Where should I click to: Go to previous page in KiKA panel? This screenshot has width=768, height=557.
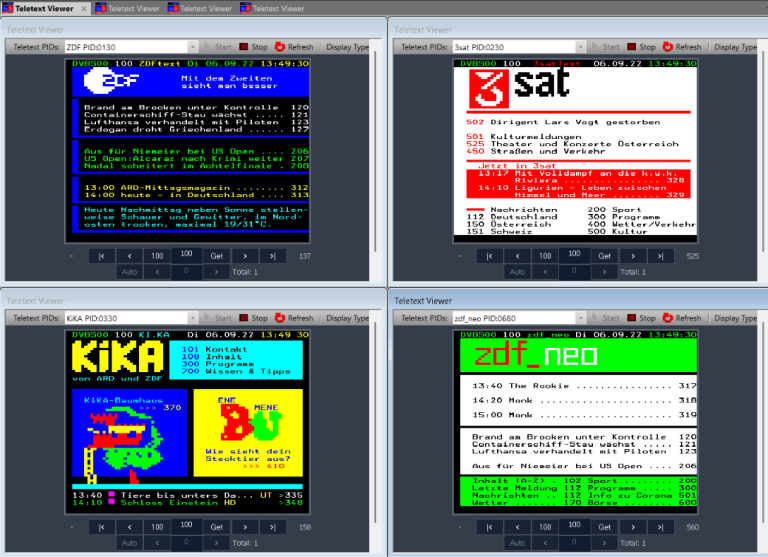[129, 527]
